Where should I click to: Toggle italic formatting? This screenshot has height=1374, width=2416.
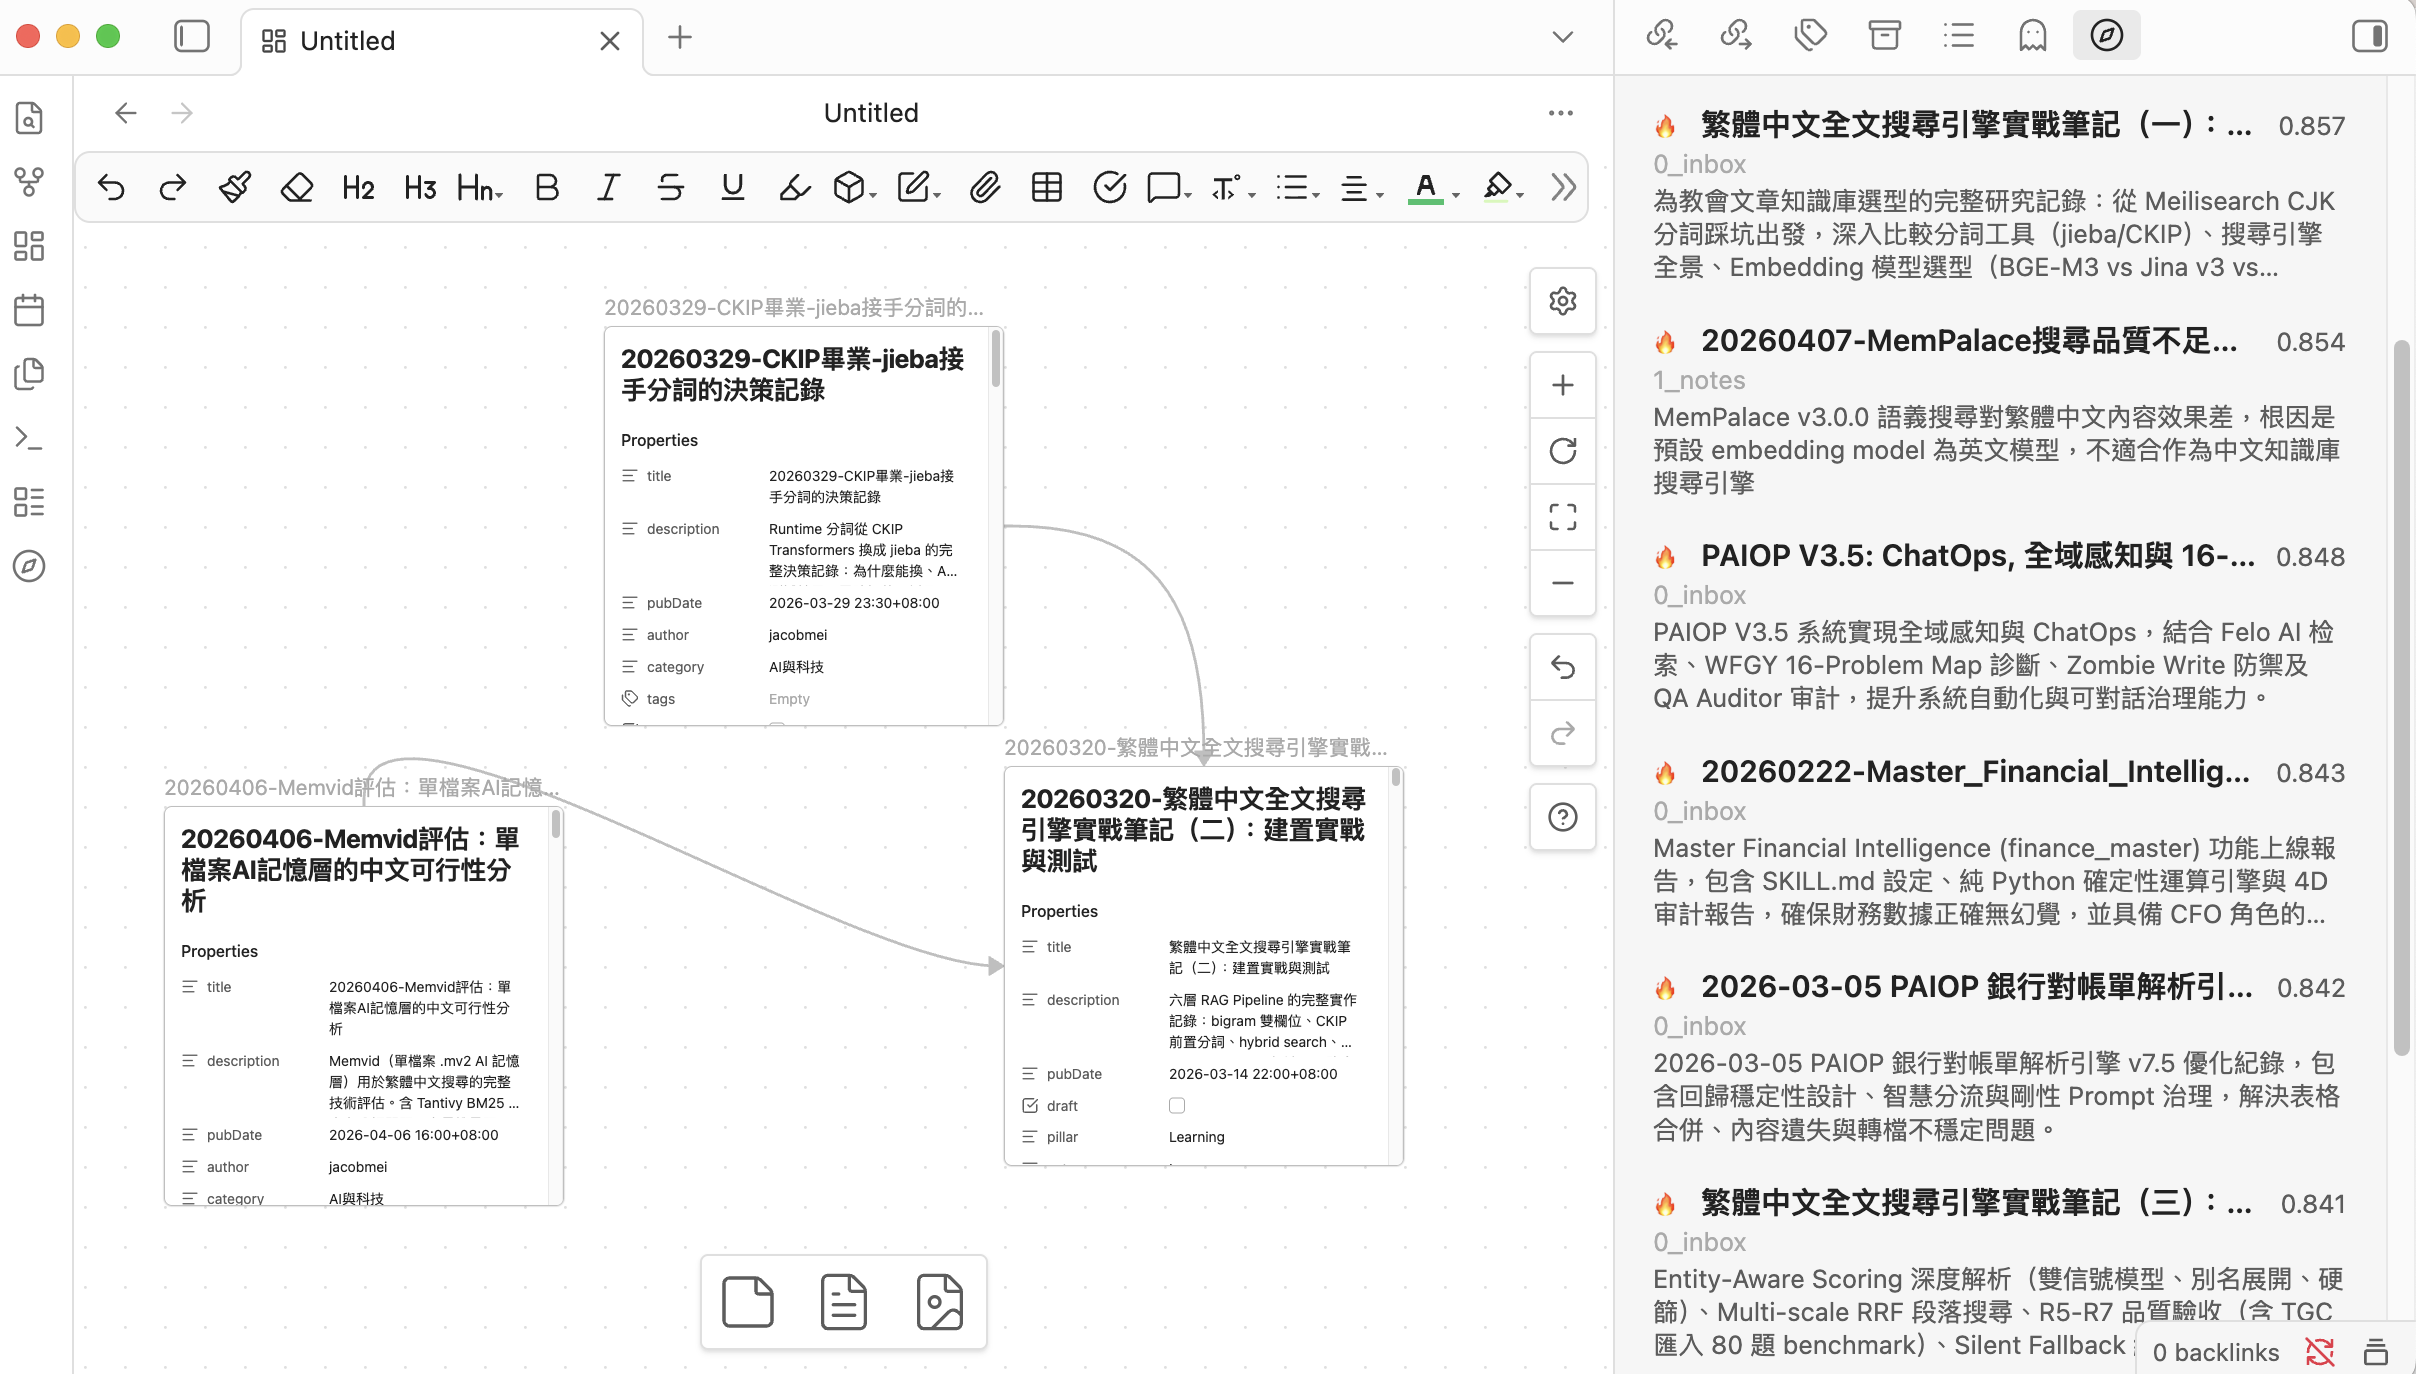point(608,187)
